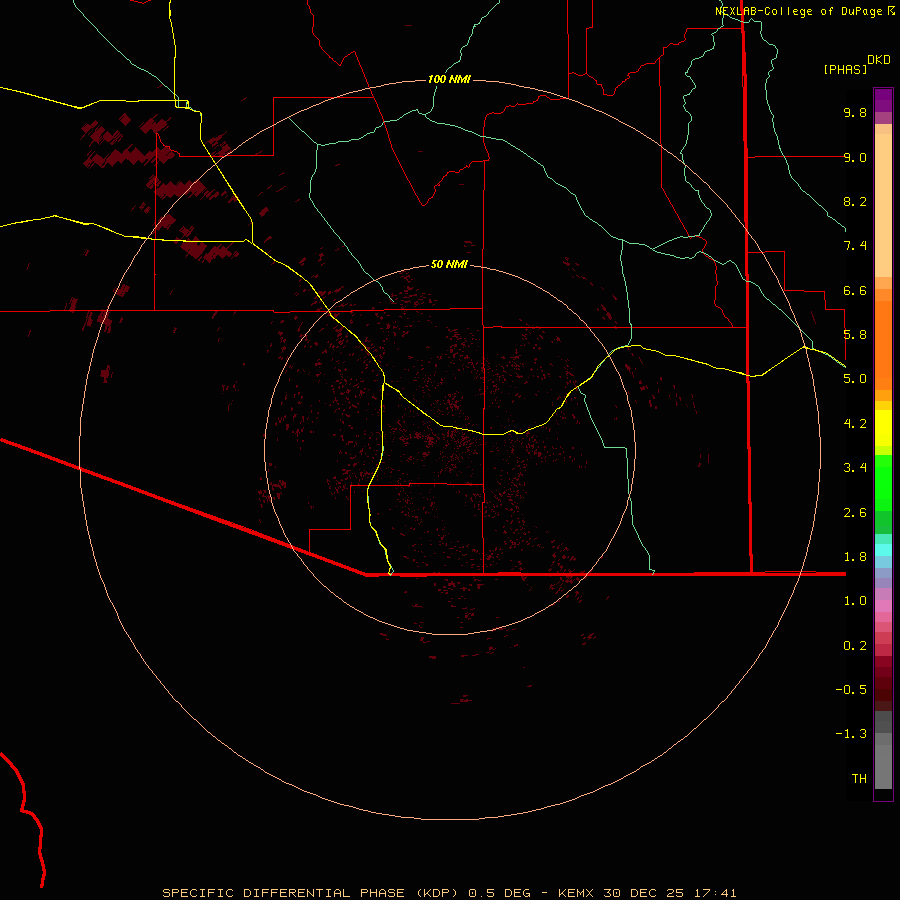The height and width of the screenshot is (900, 900).
Task: Click the 4.2 legend value
Action: click(855, 424)
